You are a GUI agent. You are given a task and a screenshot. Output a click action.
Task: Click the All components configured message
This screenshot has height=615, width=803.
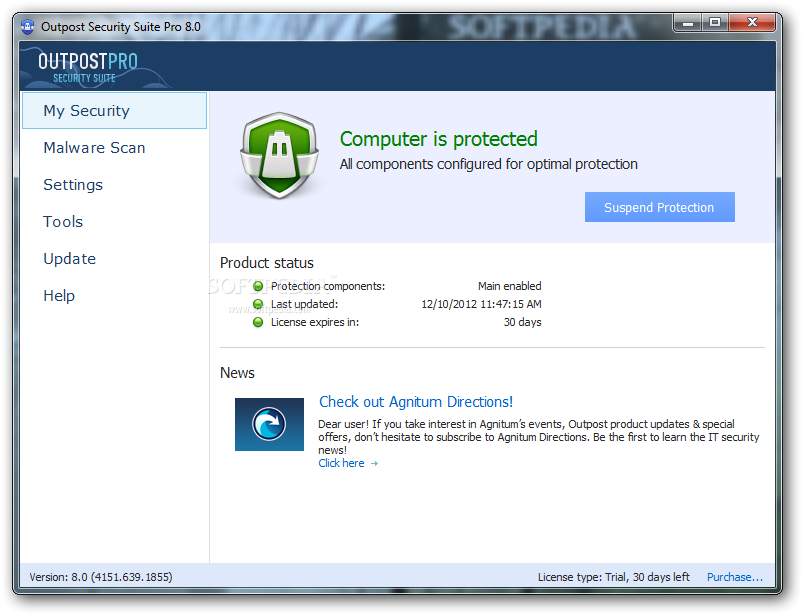(x=489, y=164)
